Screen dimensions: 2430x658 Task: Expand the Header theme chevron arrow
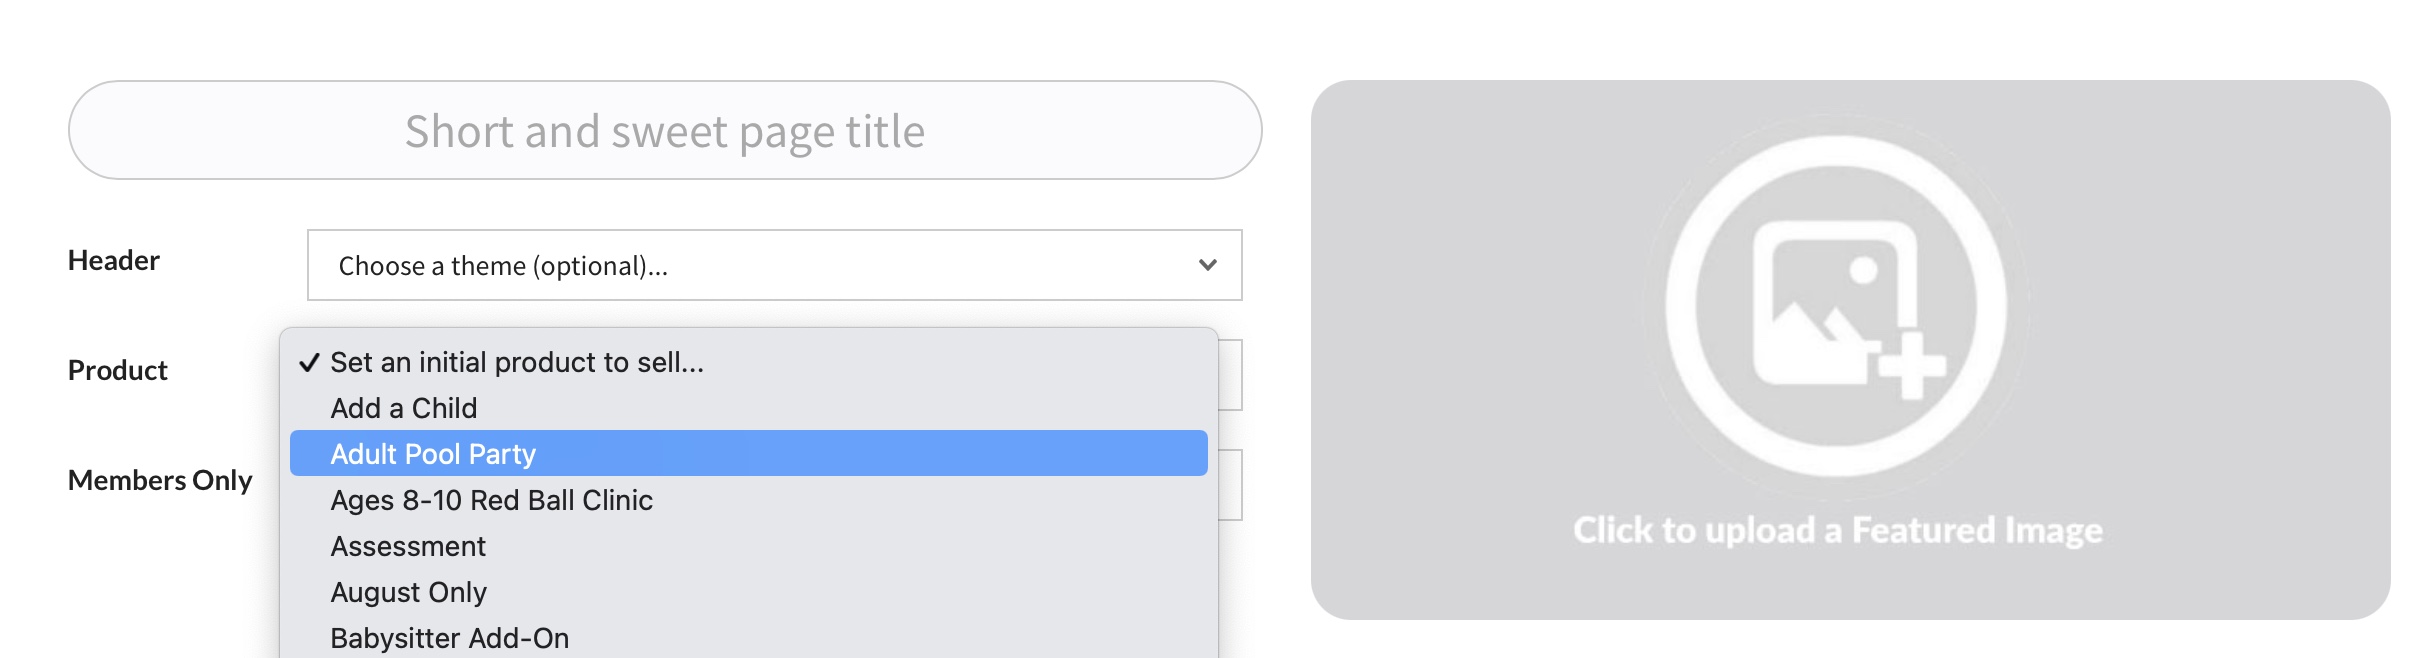pyautogui.click(x=1207, y=265)
